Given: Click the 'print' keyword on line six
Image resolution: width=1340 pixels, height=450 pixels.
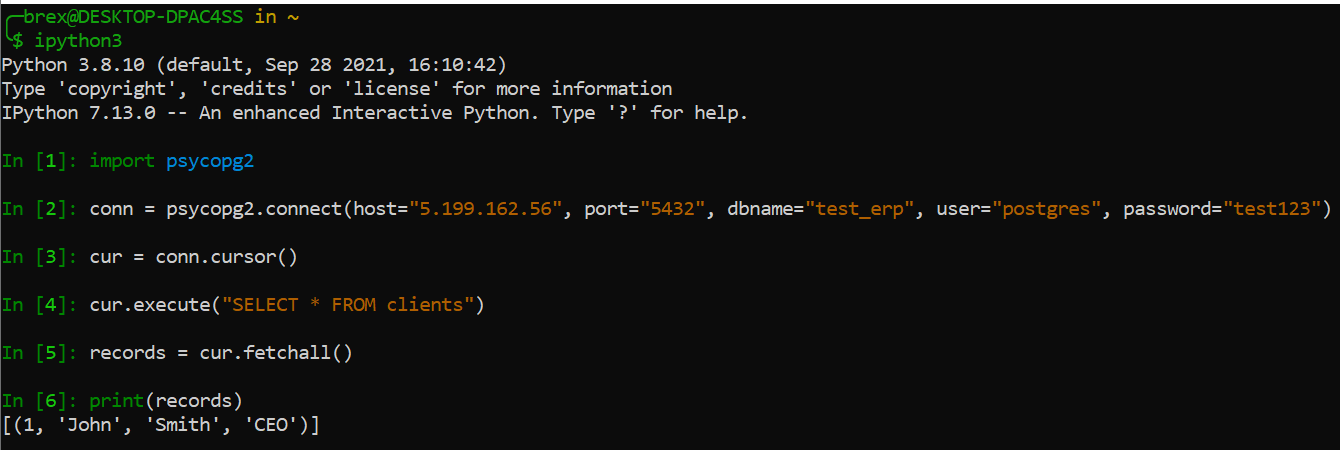Looking at the screenshot, I should pyautogui.click(x=116, y=401).
